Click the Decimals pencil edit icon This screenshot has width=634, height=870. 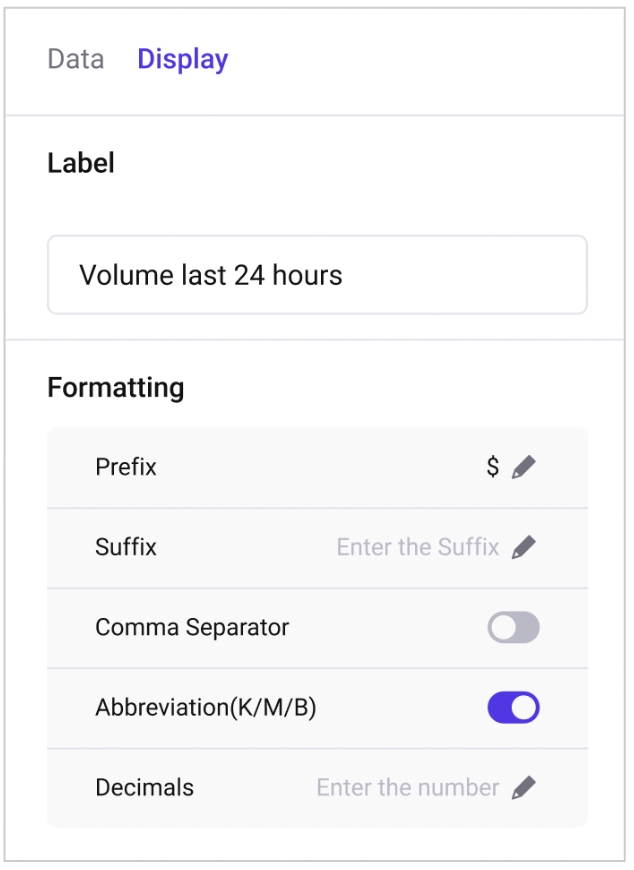coord(523,787)
